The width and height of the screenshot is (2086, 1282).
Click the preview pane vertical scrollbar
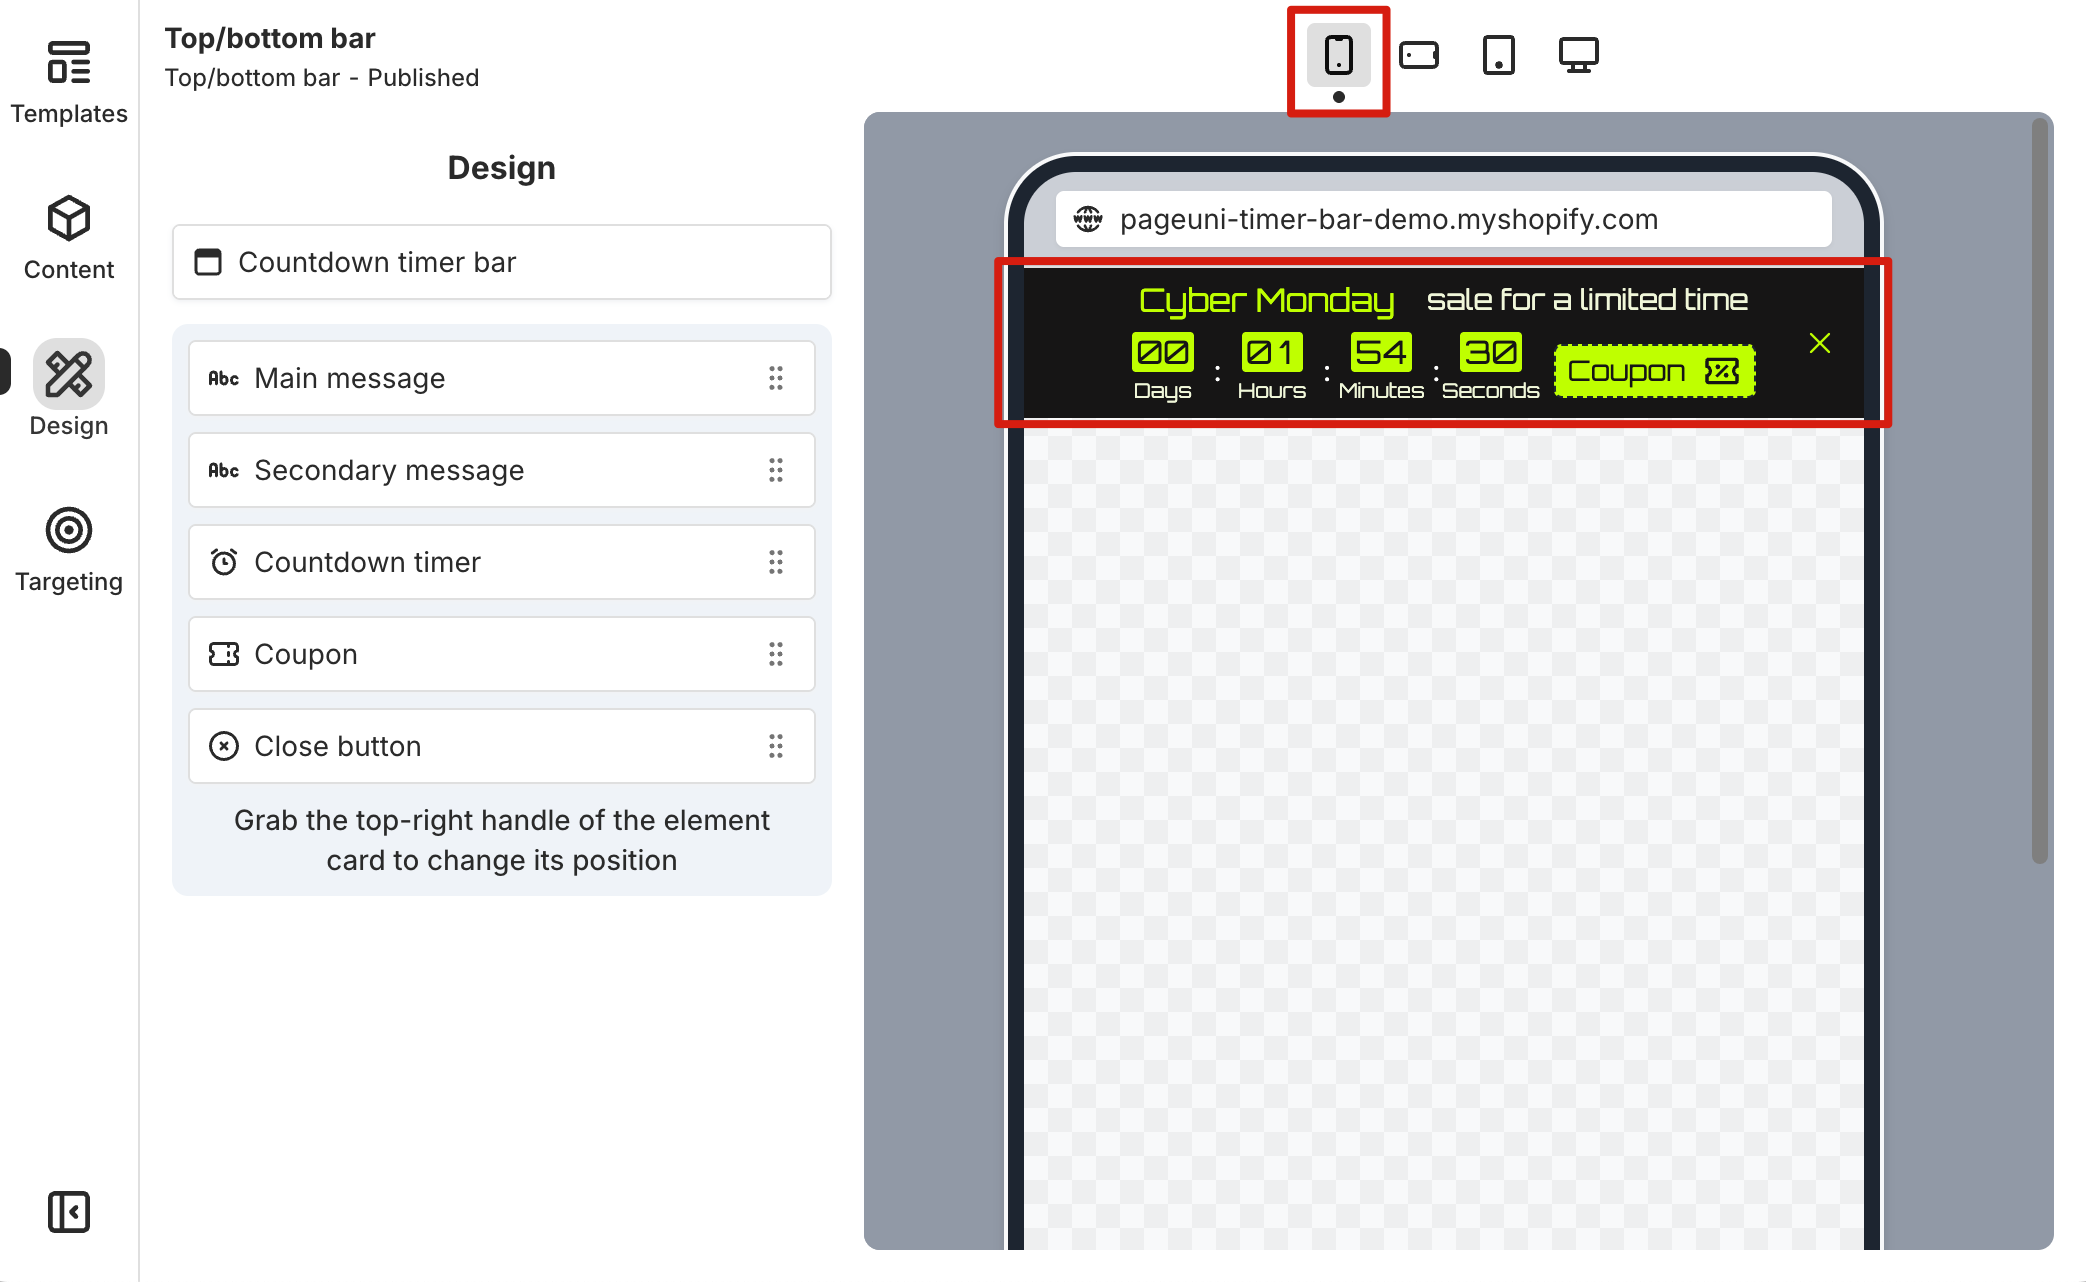click(x=2040, y=490)
